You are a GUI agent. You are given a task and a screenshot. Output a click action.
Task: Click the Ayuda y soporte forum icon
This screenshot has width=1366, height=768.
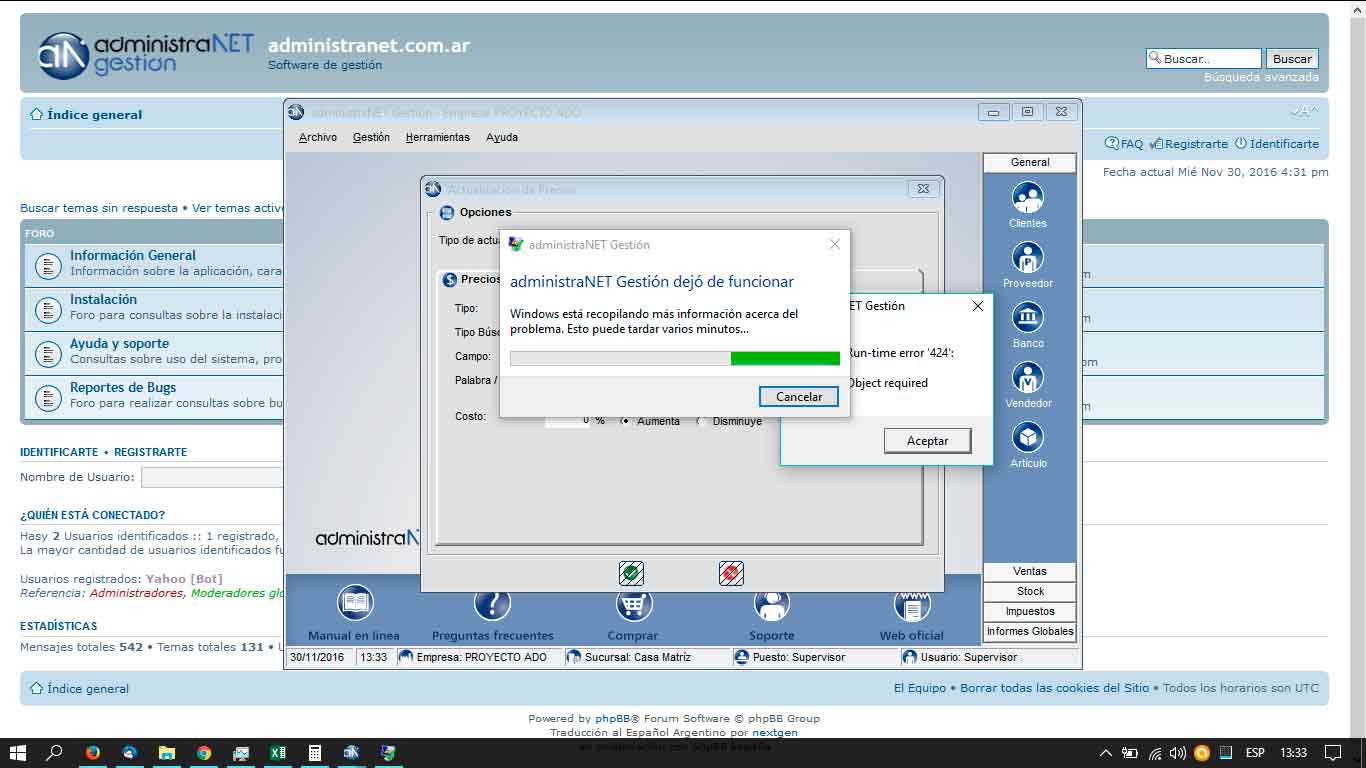click(x=48, y=354)
